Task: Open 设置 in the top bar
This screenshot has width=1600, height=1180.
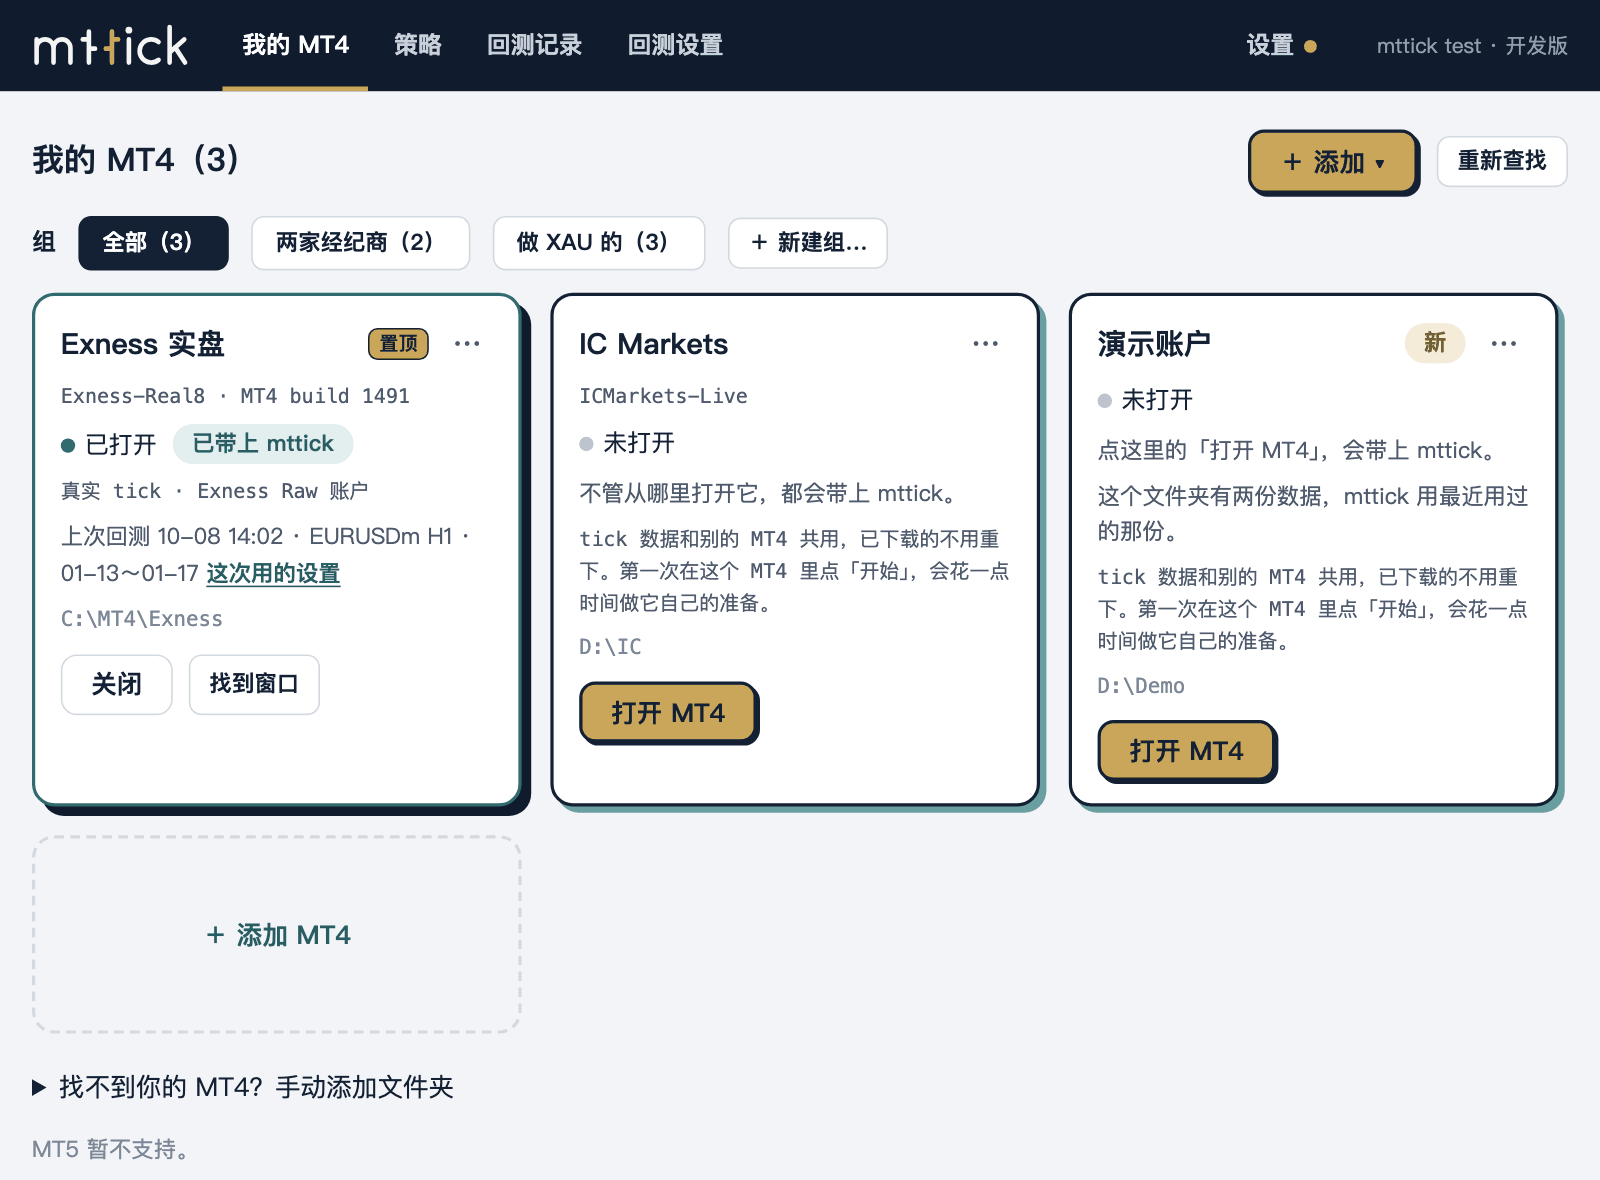Action: (1281, 45)
